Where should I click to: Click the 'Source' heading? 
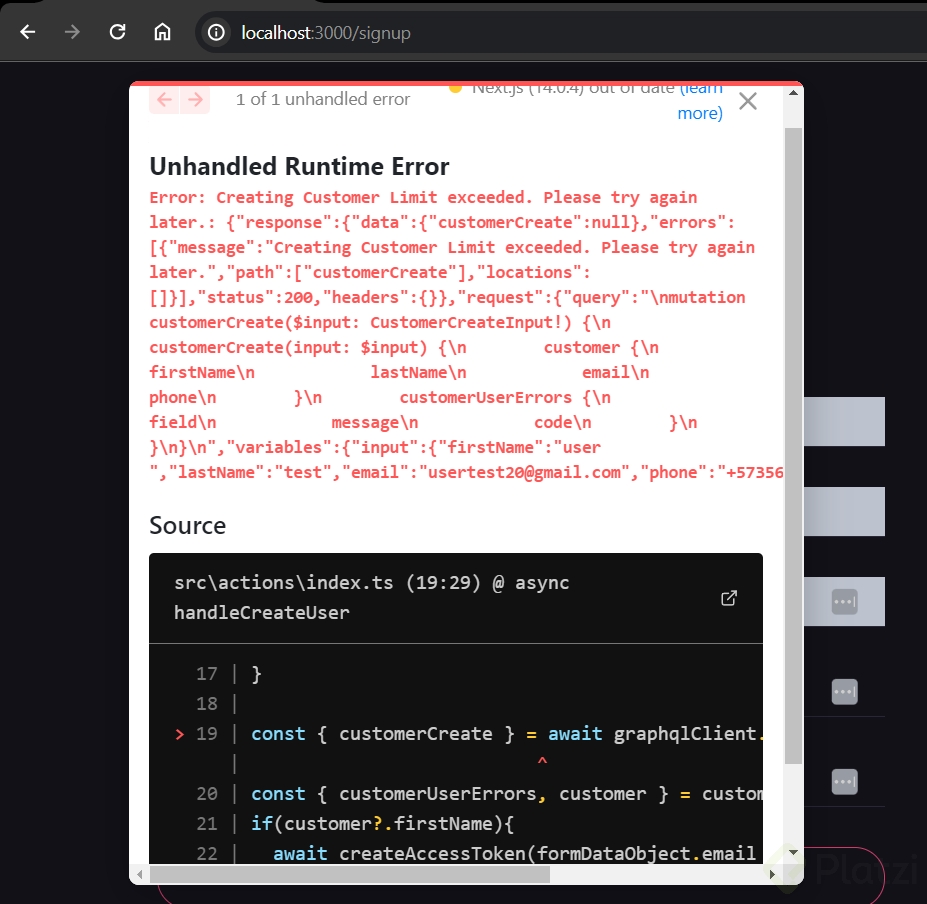tap(187, 525)
